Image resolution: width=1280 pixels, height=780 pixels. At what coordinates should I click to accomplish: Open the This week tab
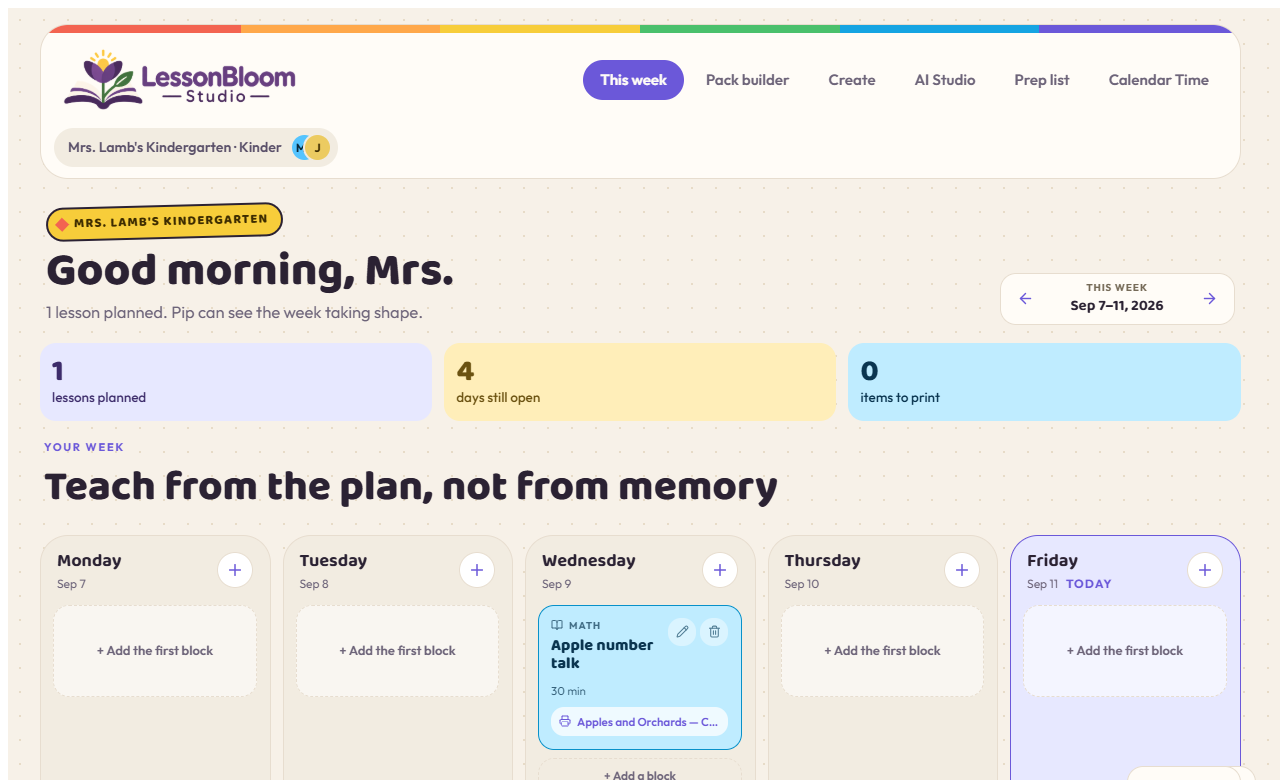[x=633, y=80]
